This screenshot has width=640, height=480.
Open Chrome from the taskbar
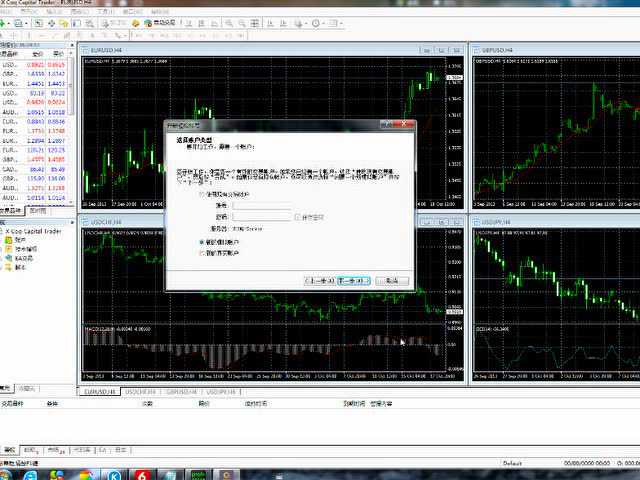point(86,475)
